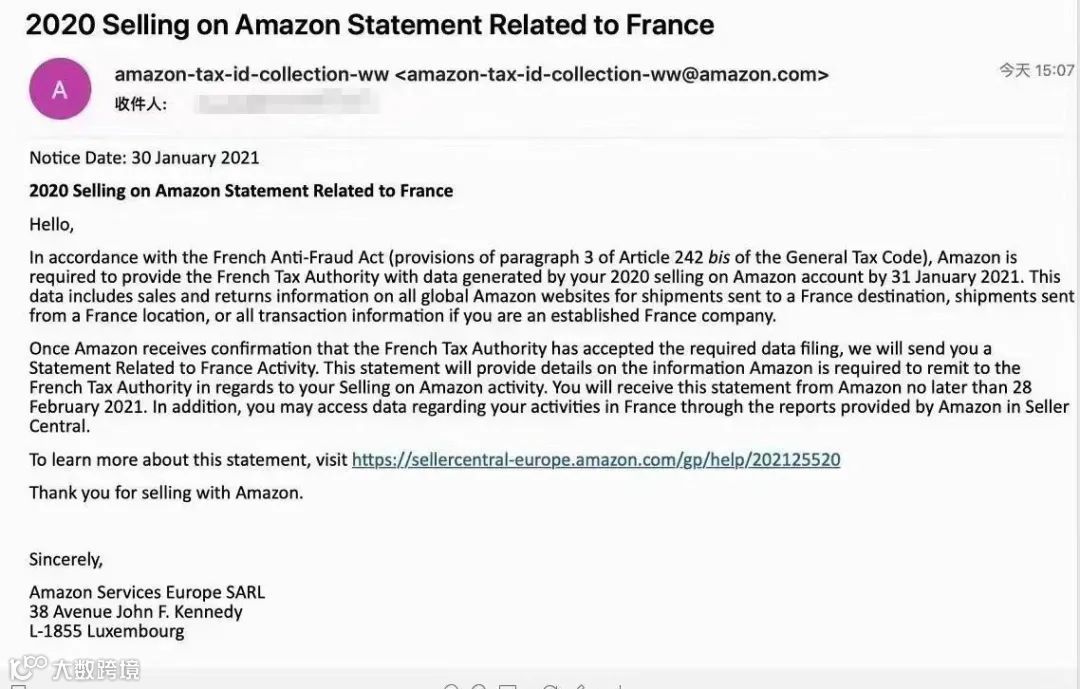The width and height of the screenshot is (1080, 689).
Task: Click the paragraph starting Once Amazon receives
Action: coord(549,387)
